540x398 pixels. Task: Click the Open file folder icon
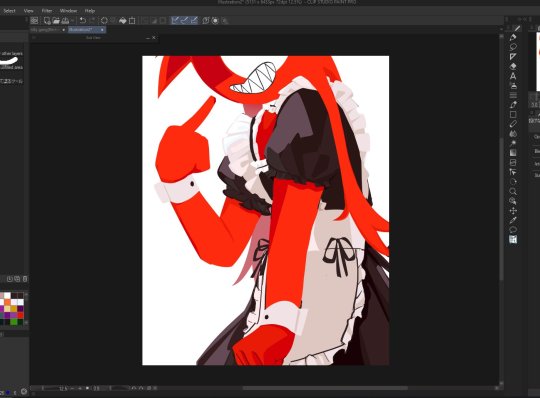tap(56, 21)
